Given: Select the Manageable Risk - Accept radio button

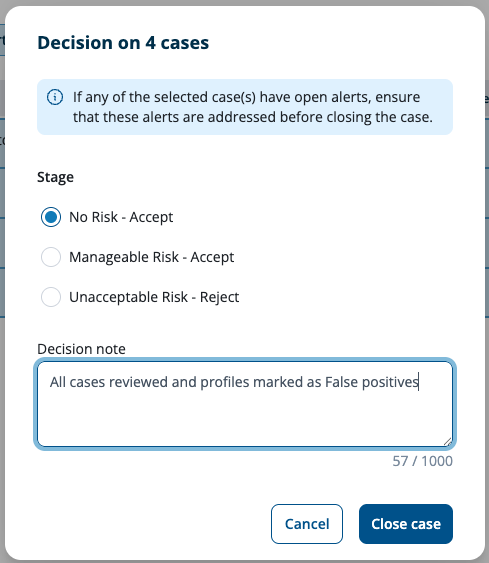Looking at the screenshot, I should (51, 257).
